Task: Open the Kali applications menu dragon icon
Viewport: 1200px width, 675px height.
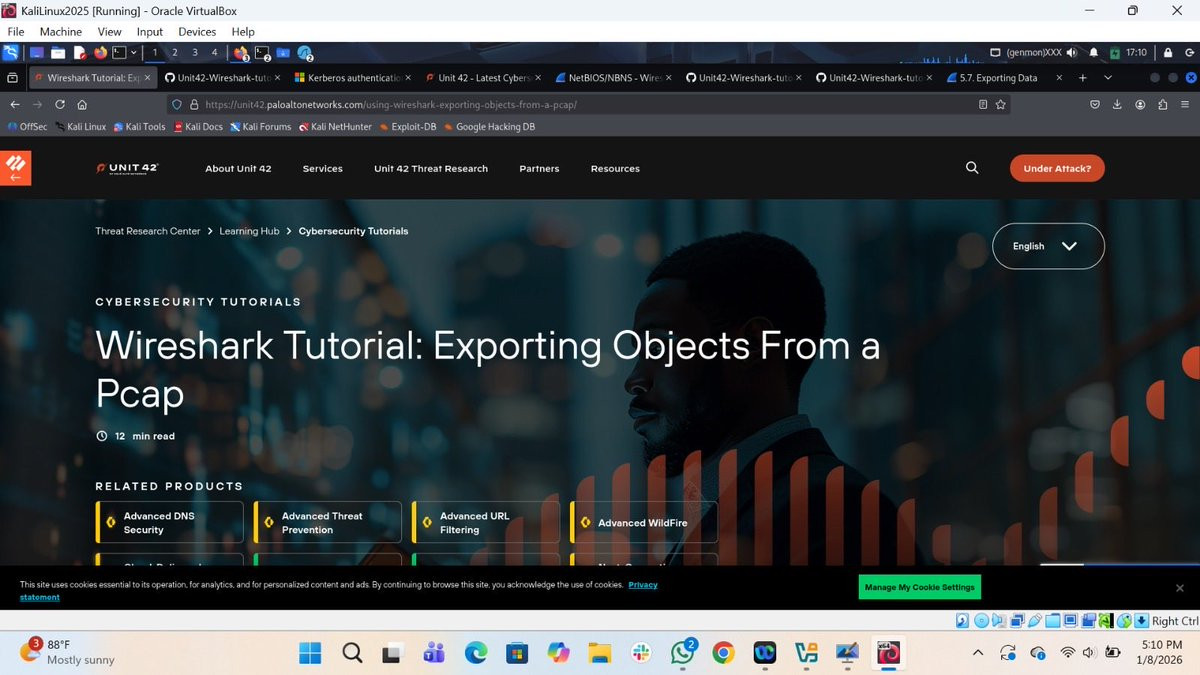Action: point(10,52)
